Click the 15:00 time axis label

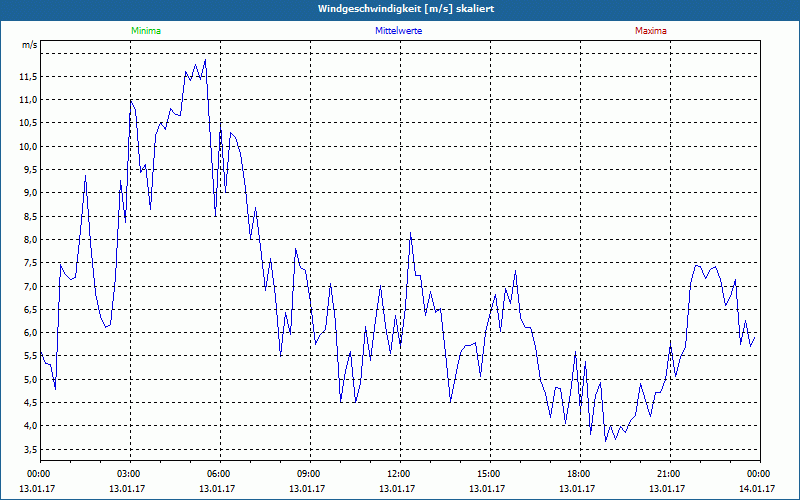(x=490, y=474)
